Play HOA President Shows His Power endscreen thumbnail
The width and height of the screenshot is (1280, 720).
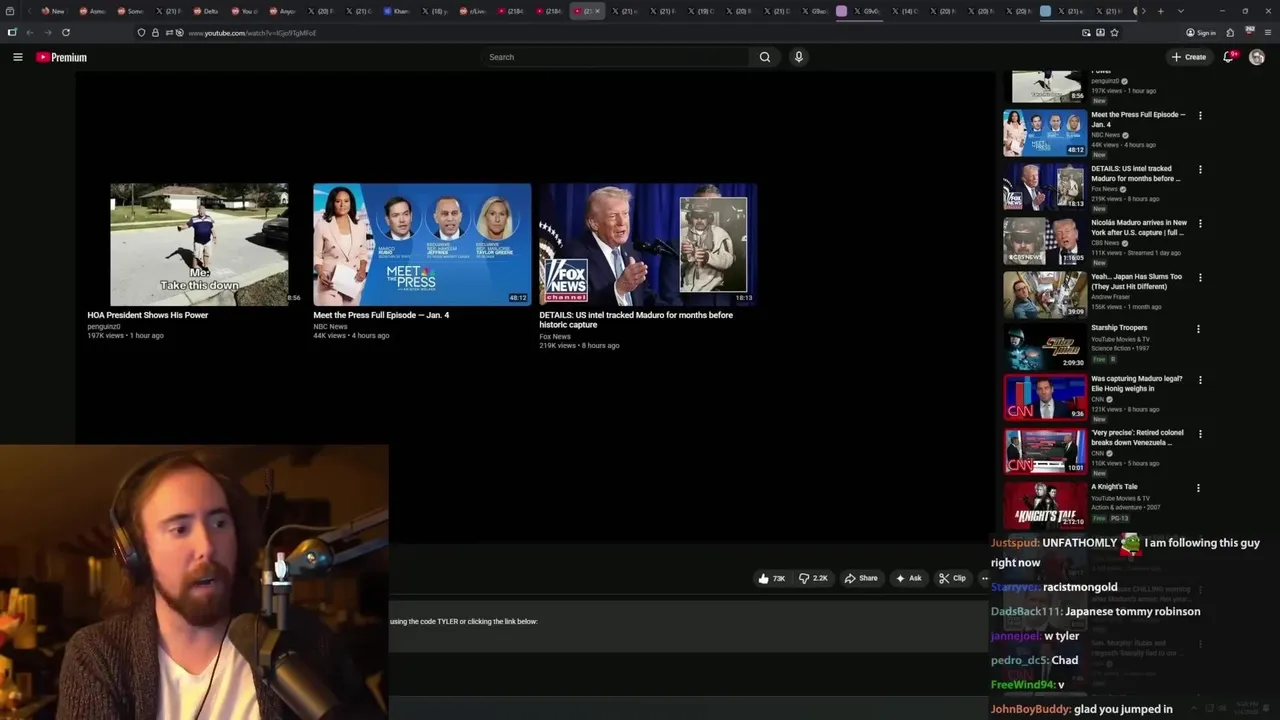pos(199,244)
